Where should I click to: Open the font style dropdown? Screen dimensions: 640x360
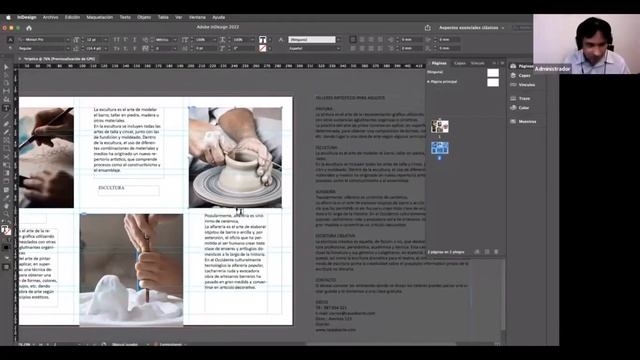point(67,48)
